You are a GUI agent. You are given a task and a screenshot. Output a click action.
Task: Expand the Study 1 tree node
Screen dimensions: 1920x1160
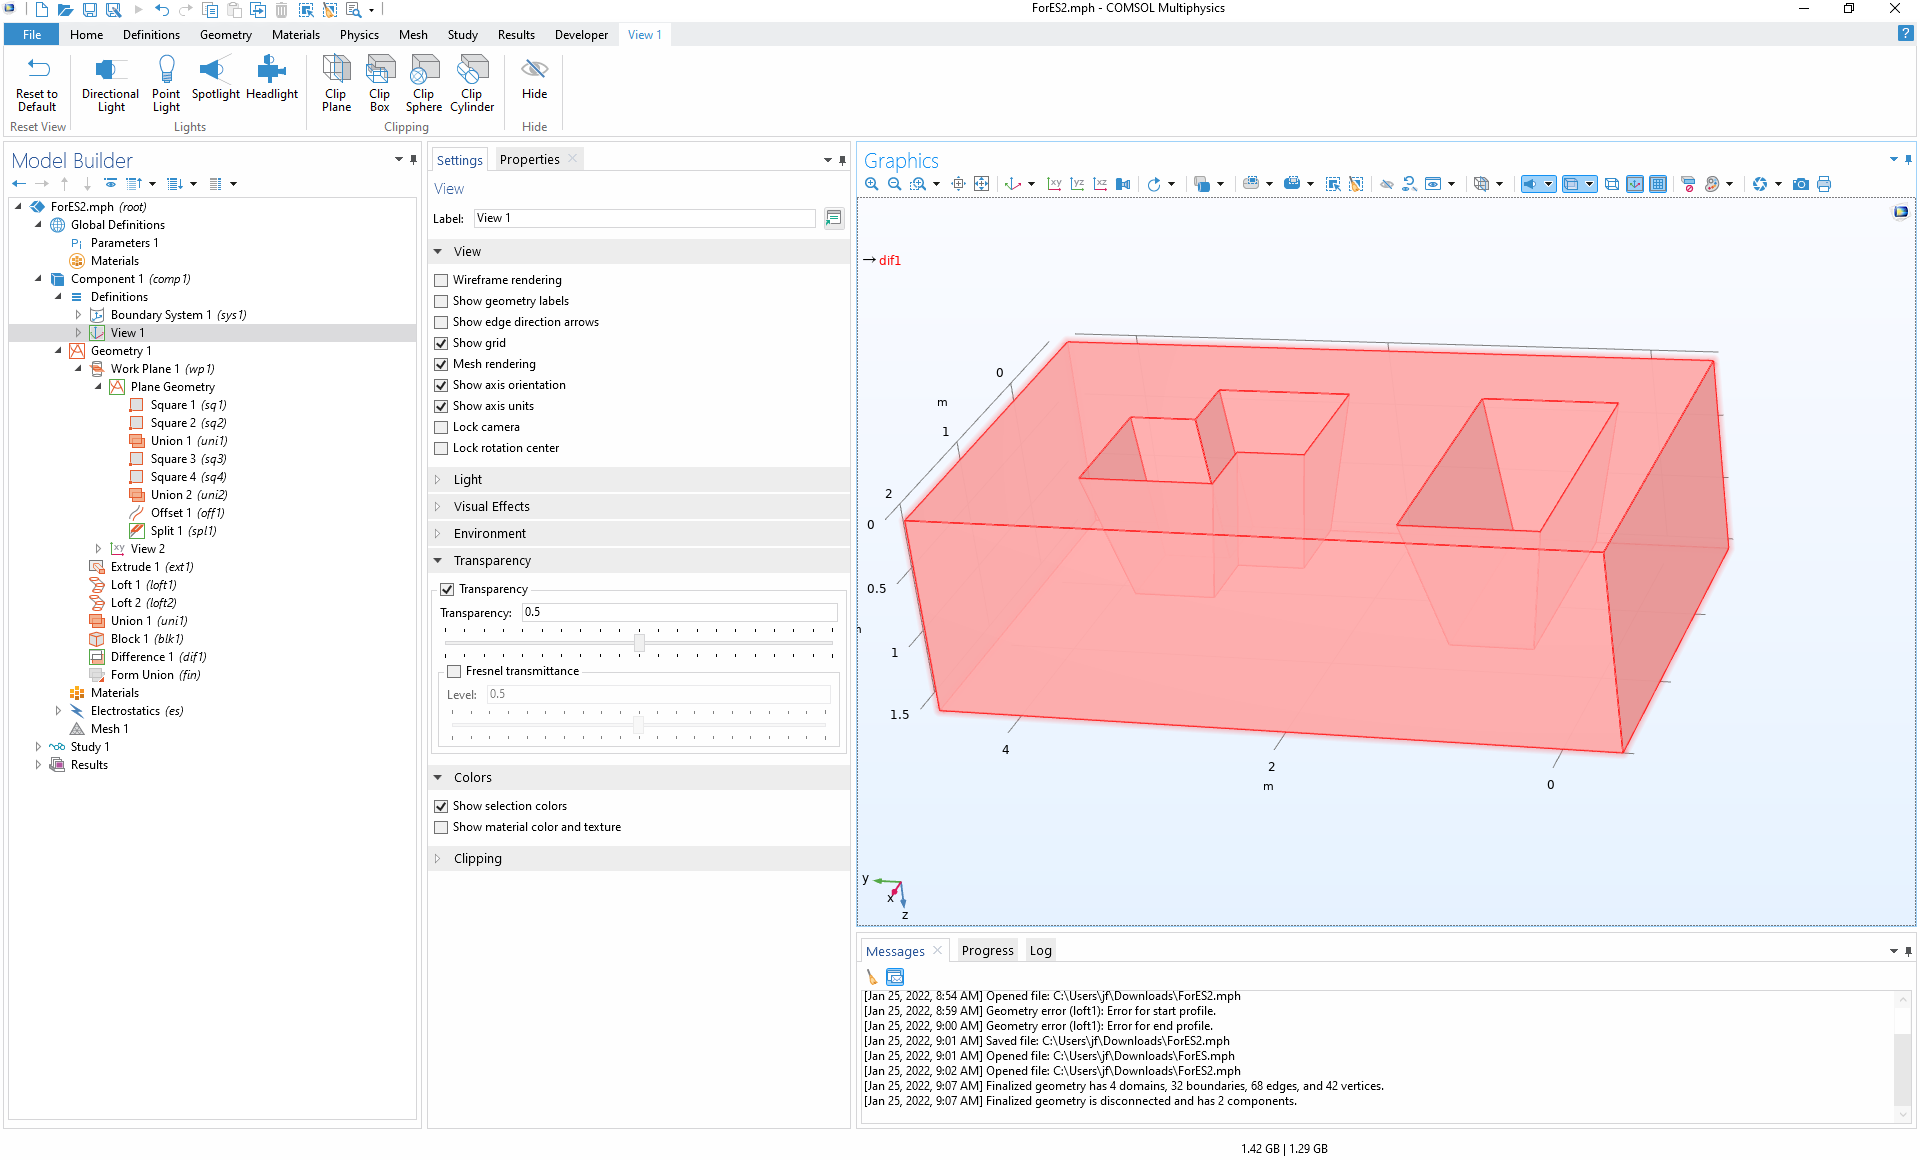(x=38, y=747)
